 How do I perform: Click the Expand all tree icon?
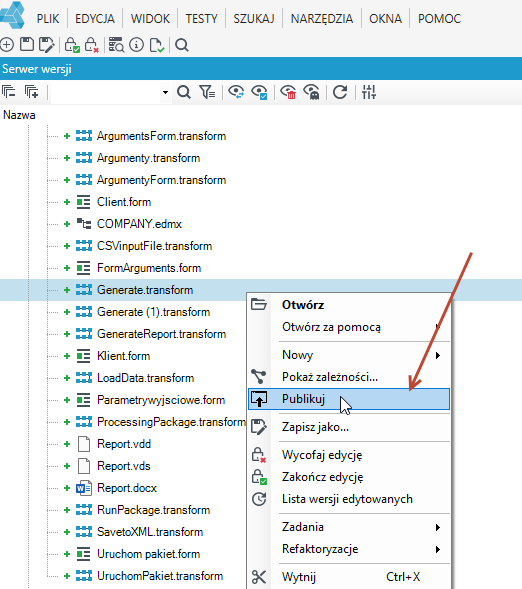pyautogui.click(x=31, y=92)
